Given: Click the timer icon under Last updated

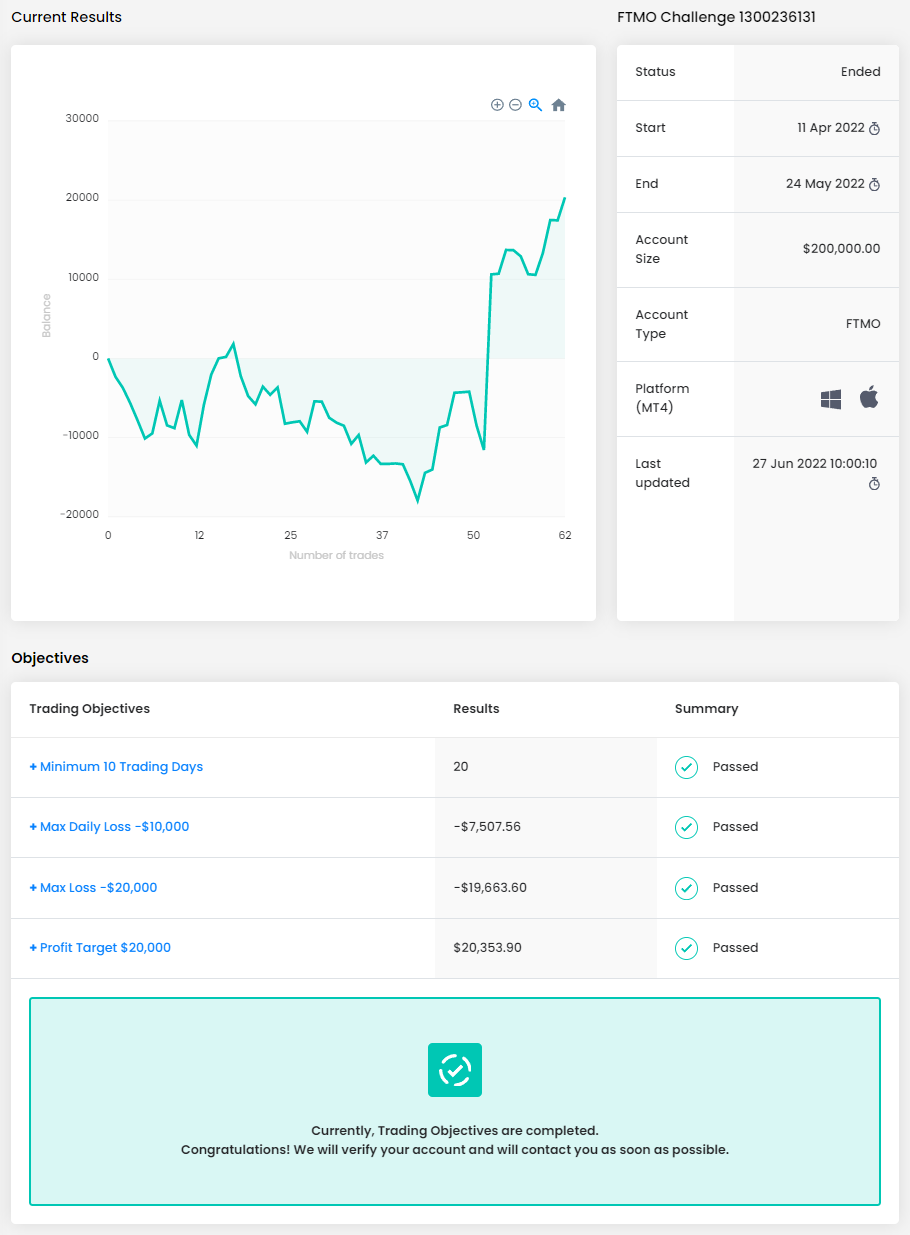Looking at the screenshot, I should point(874,484).
